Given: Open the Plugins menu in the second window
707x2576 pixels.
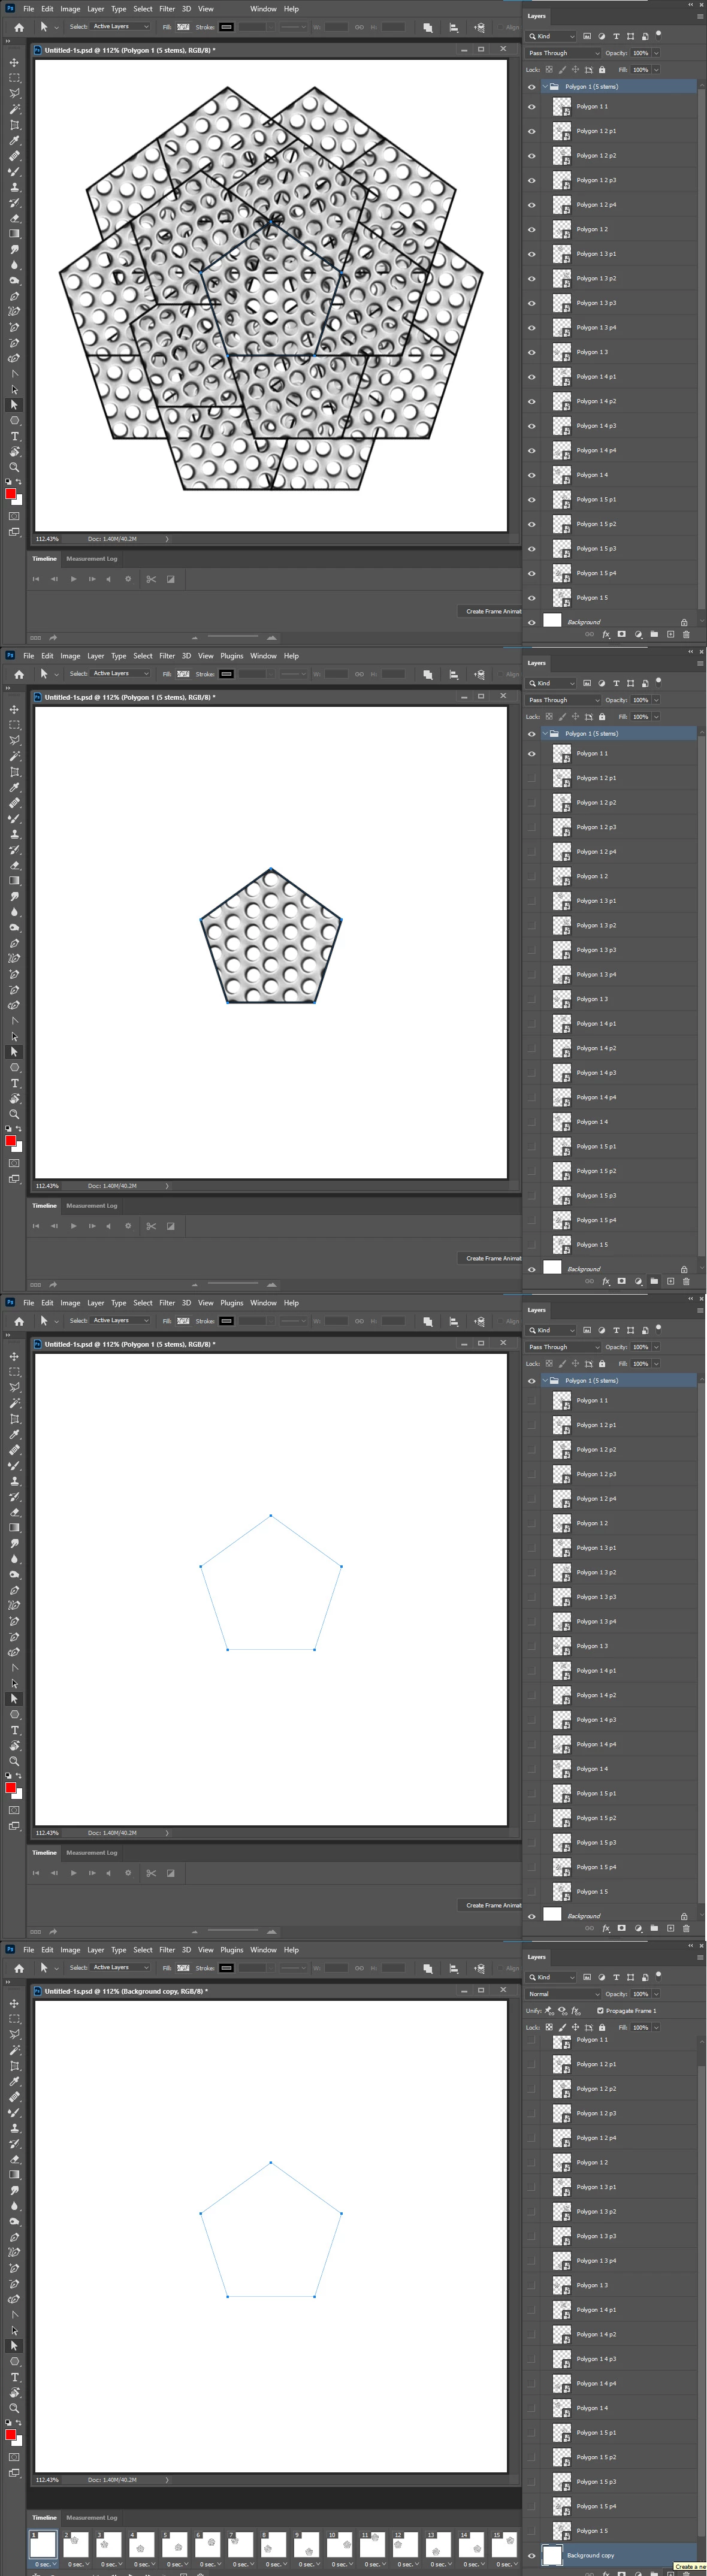Looking at the screenshot, I should pyautogui.click(x=232, y=656).
